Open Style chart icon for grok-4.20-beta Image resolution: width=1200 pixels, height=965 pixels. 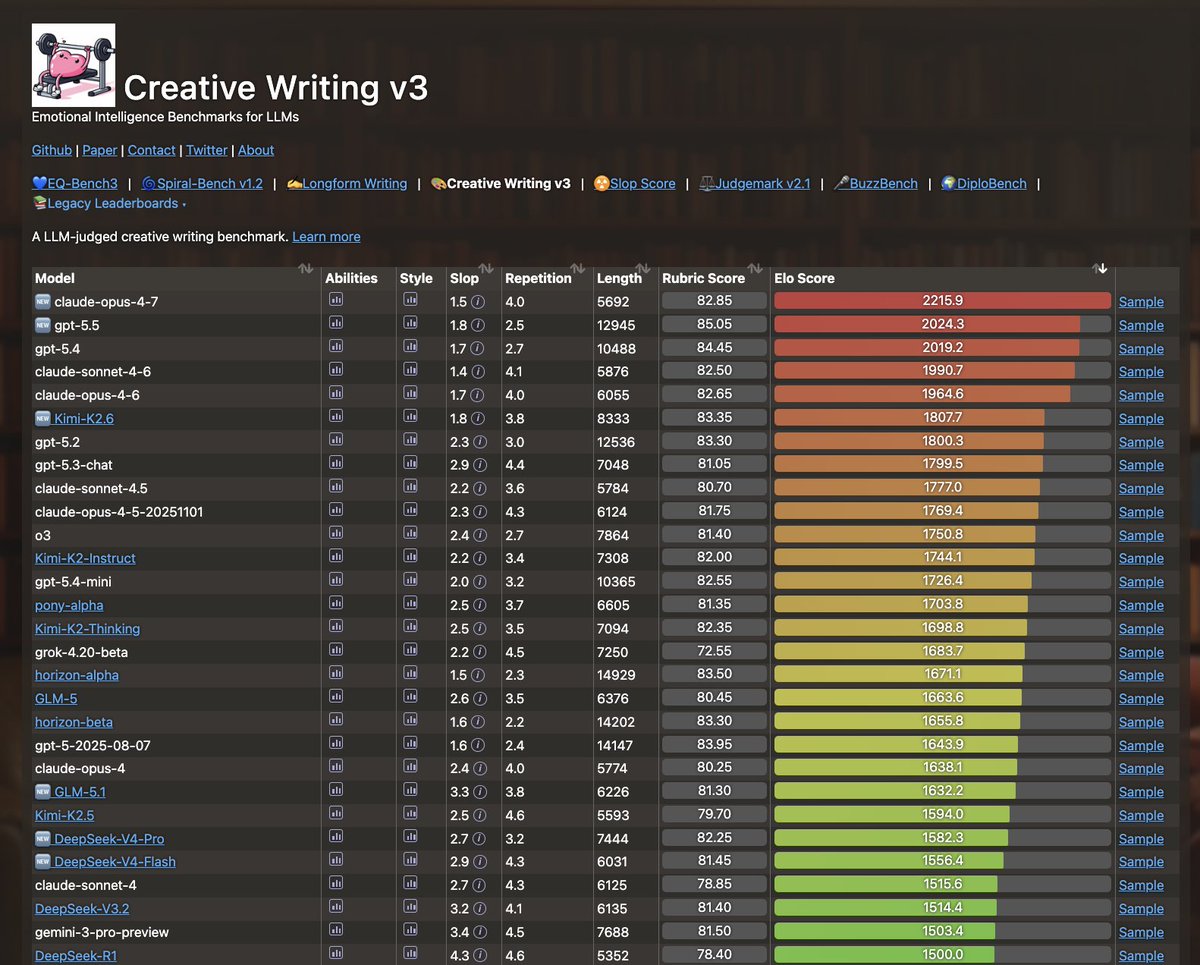(x=410, y=651)
